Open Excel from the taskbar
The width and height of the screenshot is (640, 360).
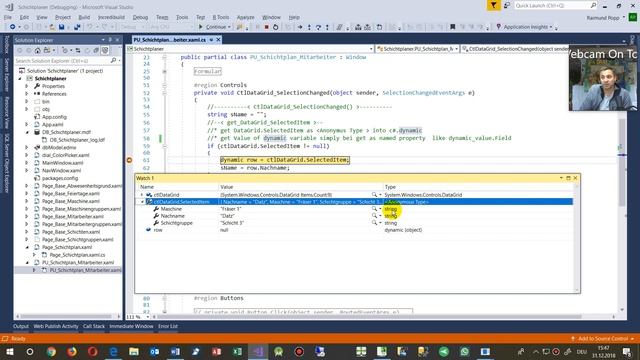point(237,351)
